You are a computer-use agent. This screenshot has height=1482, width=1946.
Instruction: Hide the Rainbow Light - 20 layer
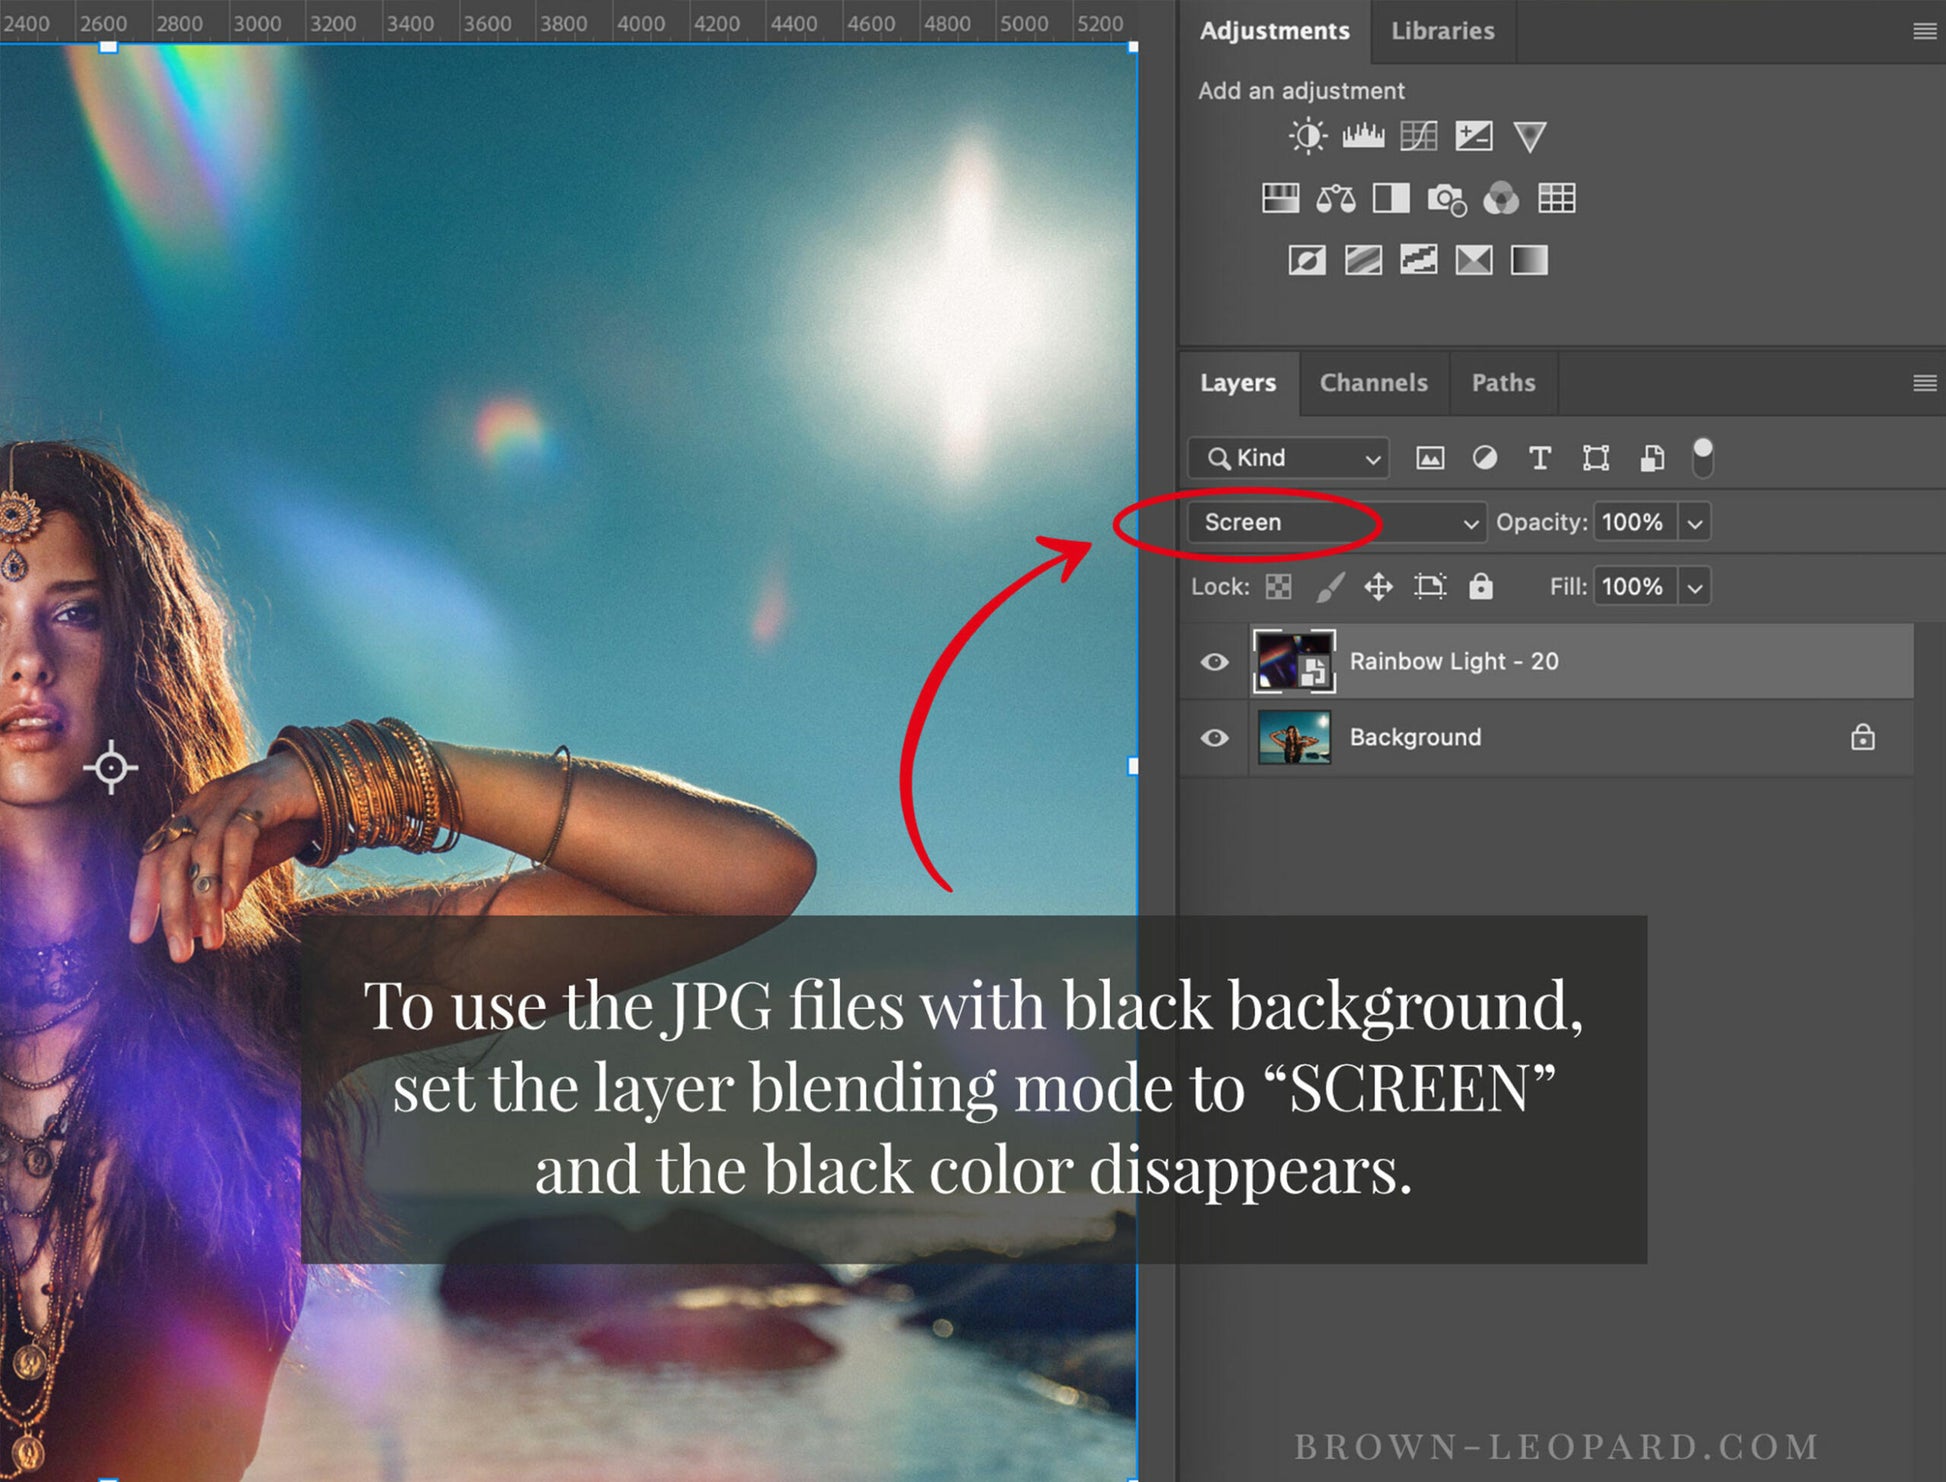pyautogui.click(x=1214, y=662)
